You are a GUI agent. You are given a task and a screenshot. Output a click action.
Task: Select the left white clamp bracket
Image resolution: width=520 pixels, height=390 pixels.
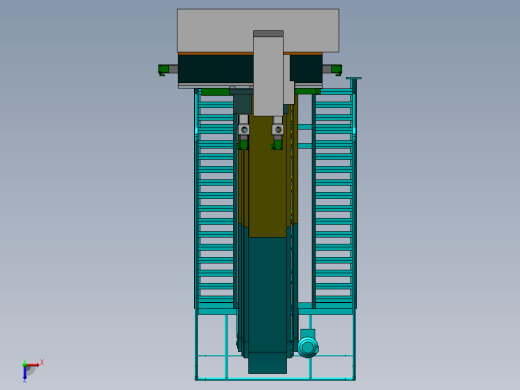[x=244, y=128]
